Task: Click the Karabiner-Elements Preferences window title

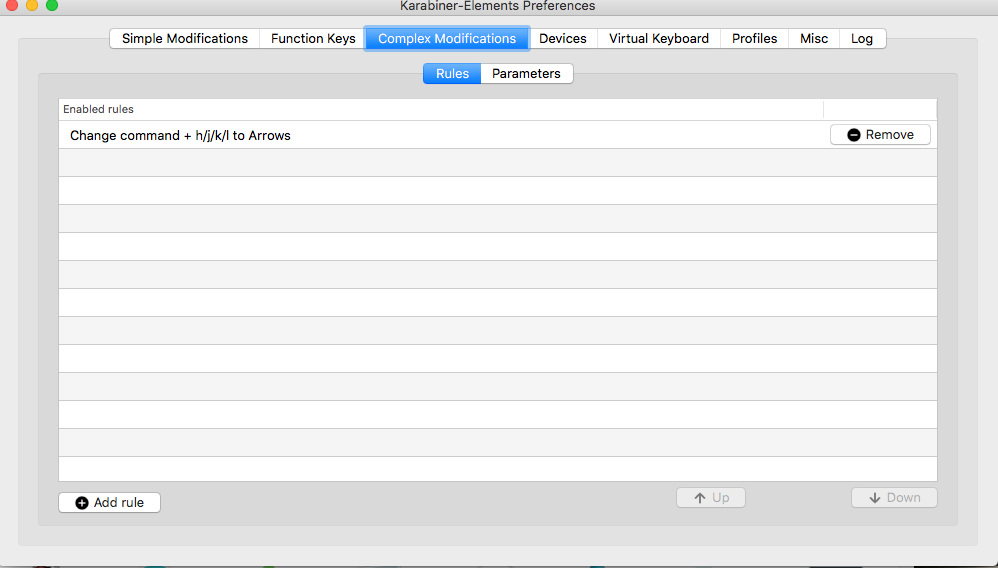Action: pyautogui.click(x=497, y=6)
